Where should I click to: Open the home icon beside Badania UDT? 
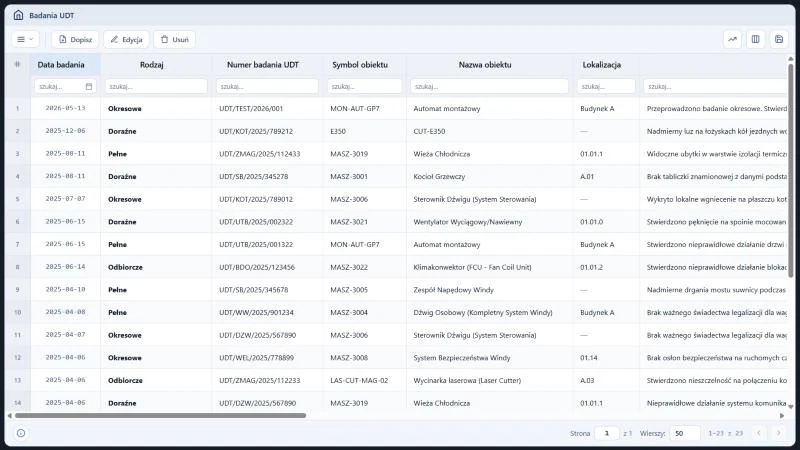[x=18, y=15]
